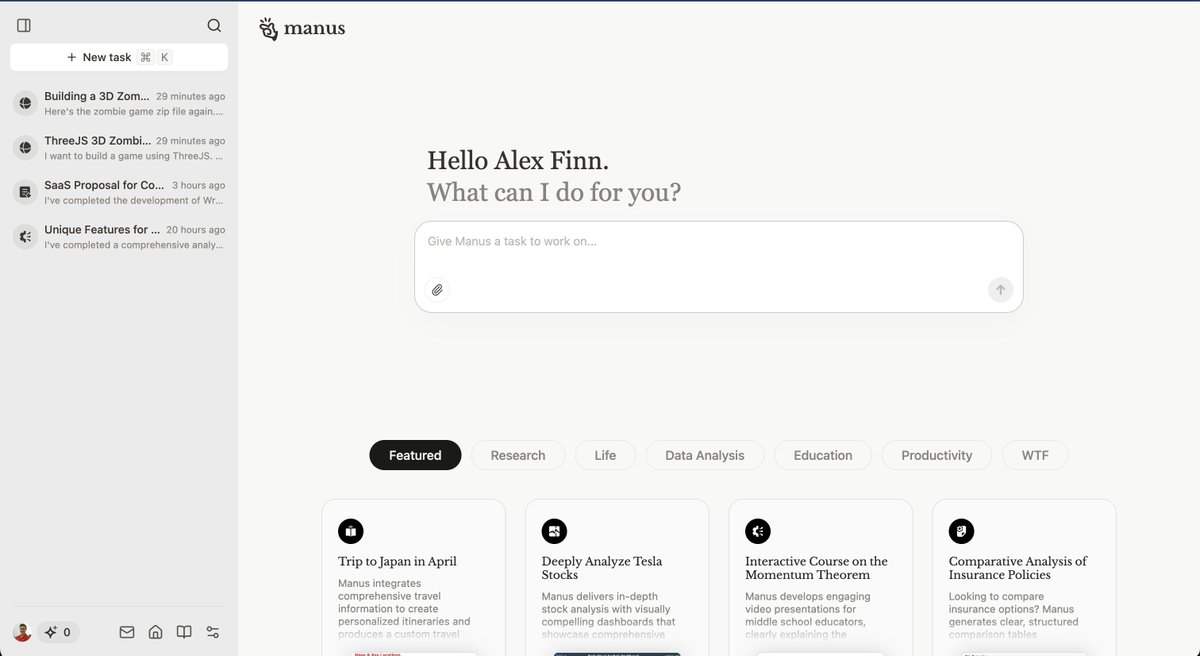Open the mail inbox icon
Screen dimensions: 1200x656
click(127, 632)
